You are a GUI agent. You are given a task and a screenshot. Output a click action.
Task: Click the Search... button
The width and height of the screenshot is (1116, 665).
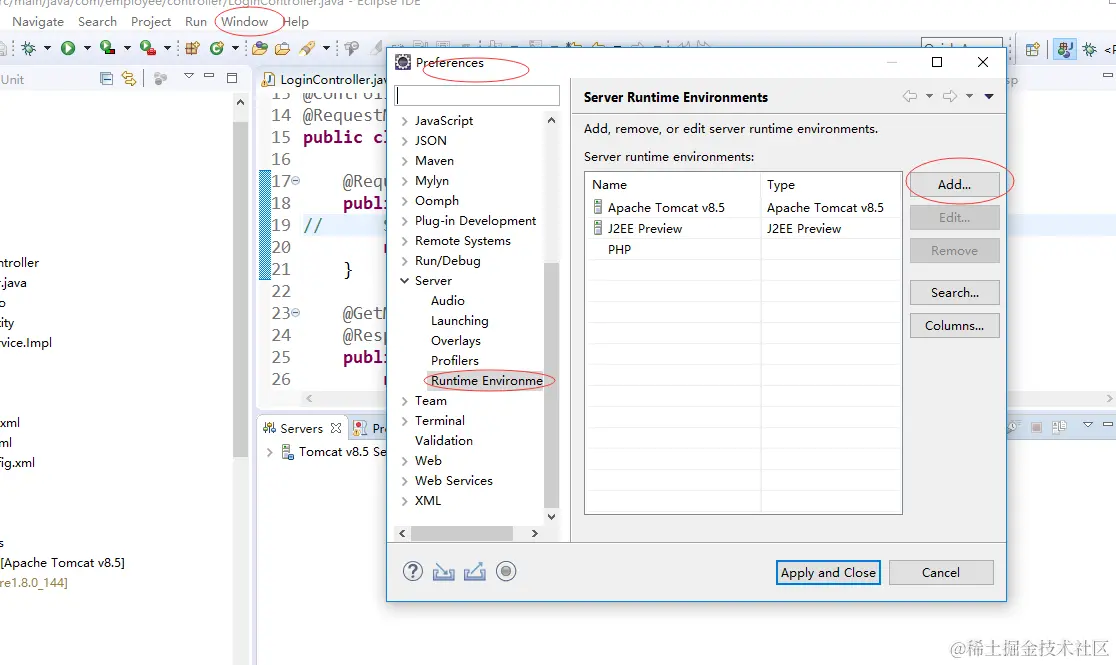click(954, 293)
